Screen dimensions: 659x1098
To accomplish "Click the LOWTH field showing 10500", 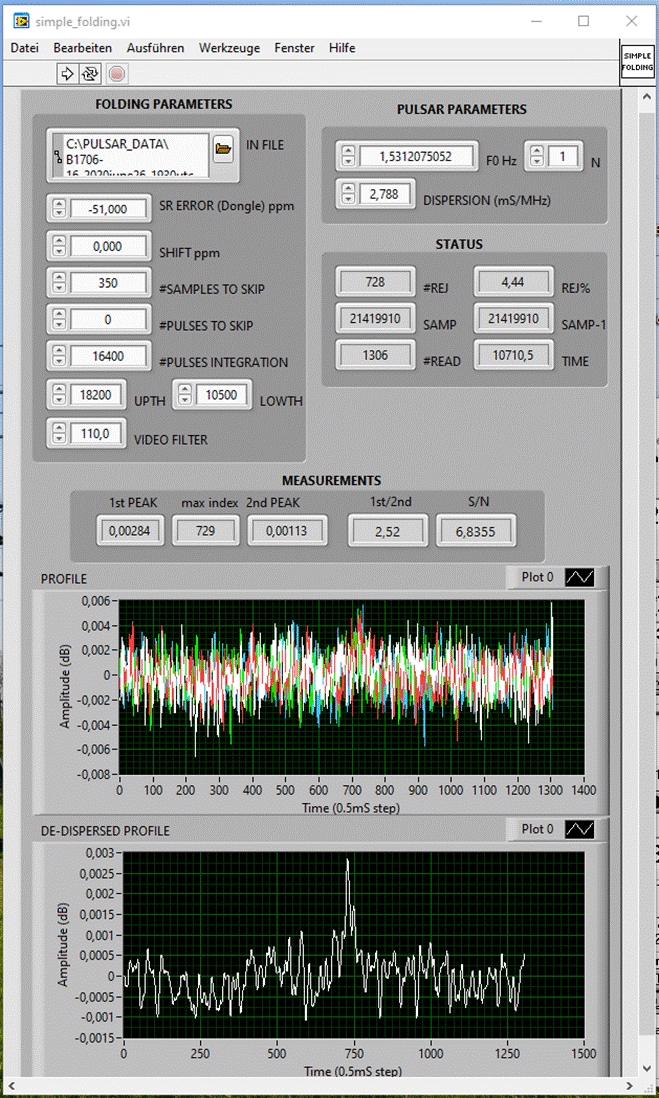I will click(223, 395).
